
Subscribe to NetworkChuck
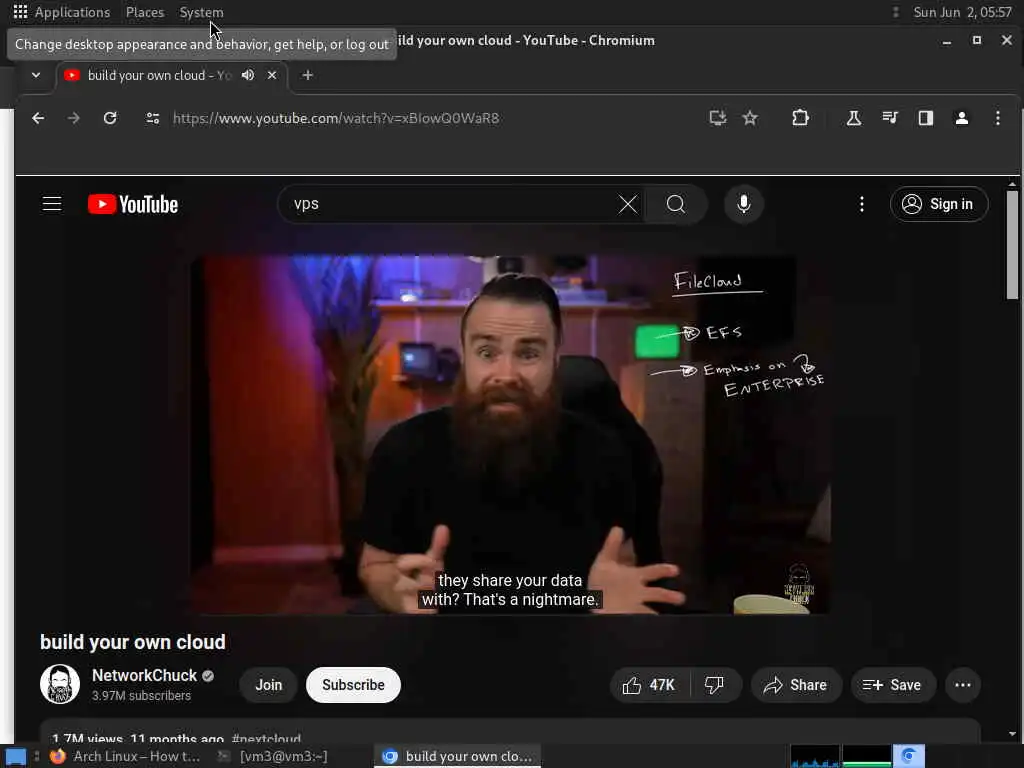pyautogui.click(x=353, y=685)
